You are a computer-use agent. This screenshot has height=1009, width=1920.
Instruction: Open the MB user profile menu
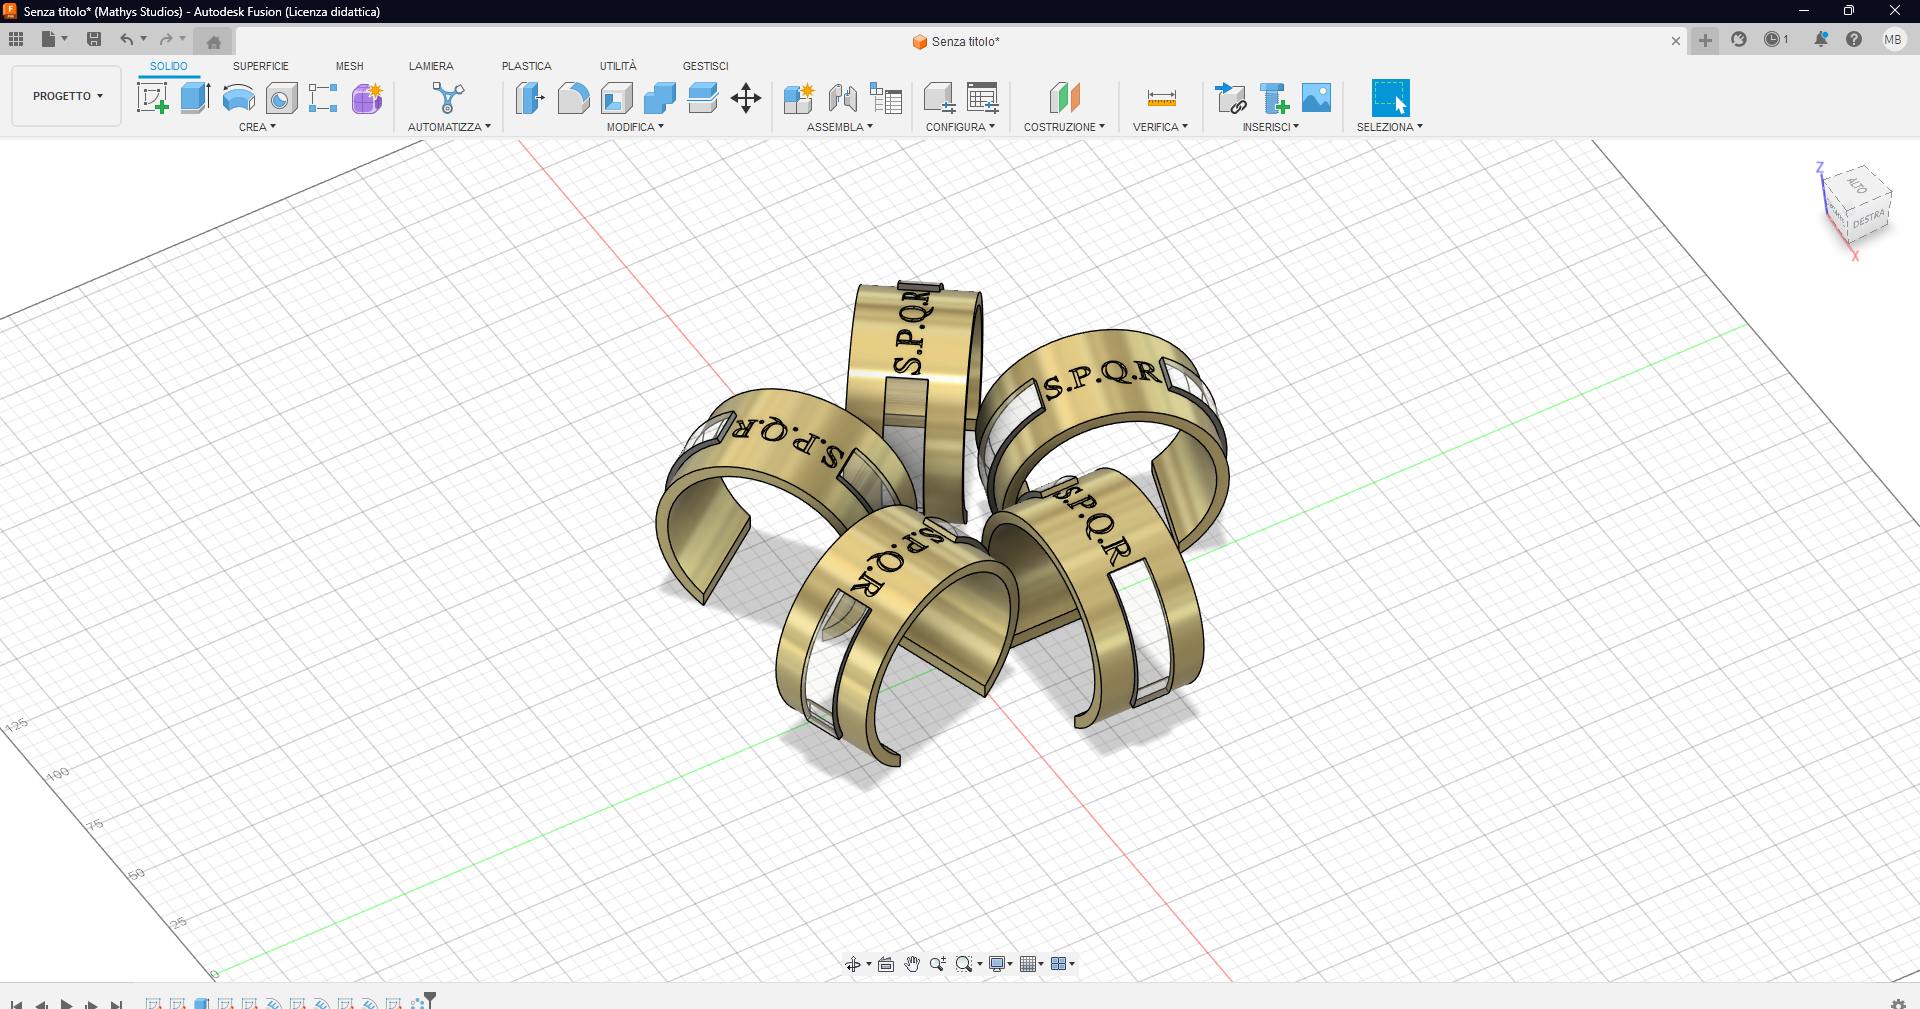point(1893,40)
